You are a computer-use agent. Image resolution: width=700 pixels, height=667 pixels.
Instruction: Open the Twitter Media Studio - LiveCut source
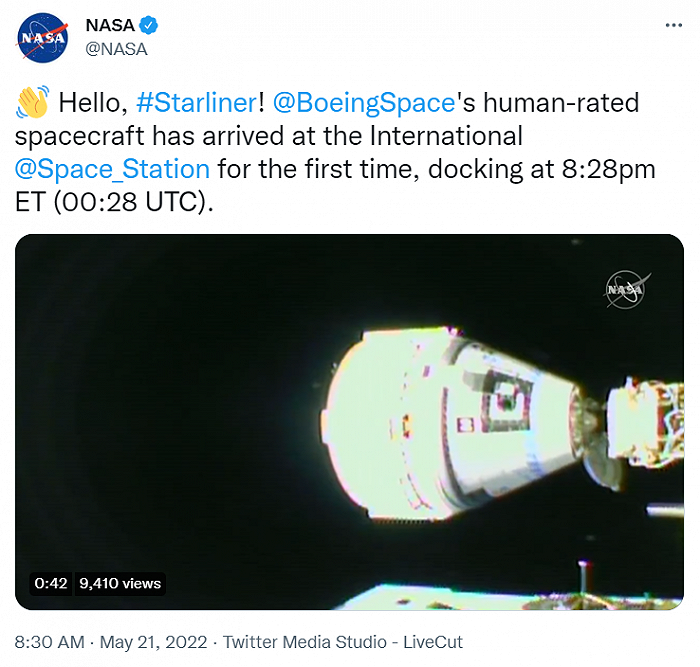click(x=343, y=642)
